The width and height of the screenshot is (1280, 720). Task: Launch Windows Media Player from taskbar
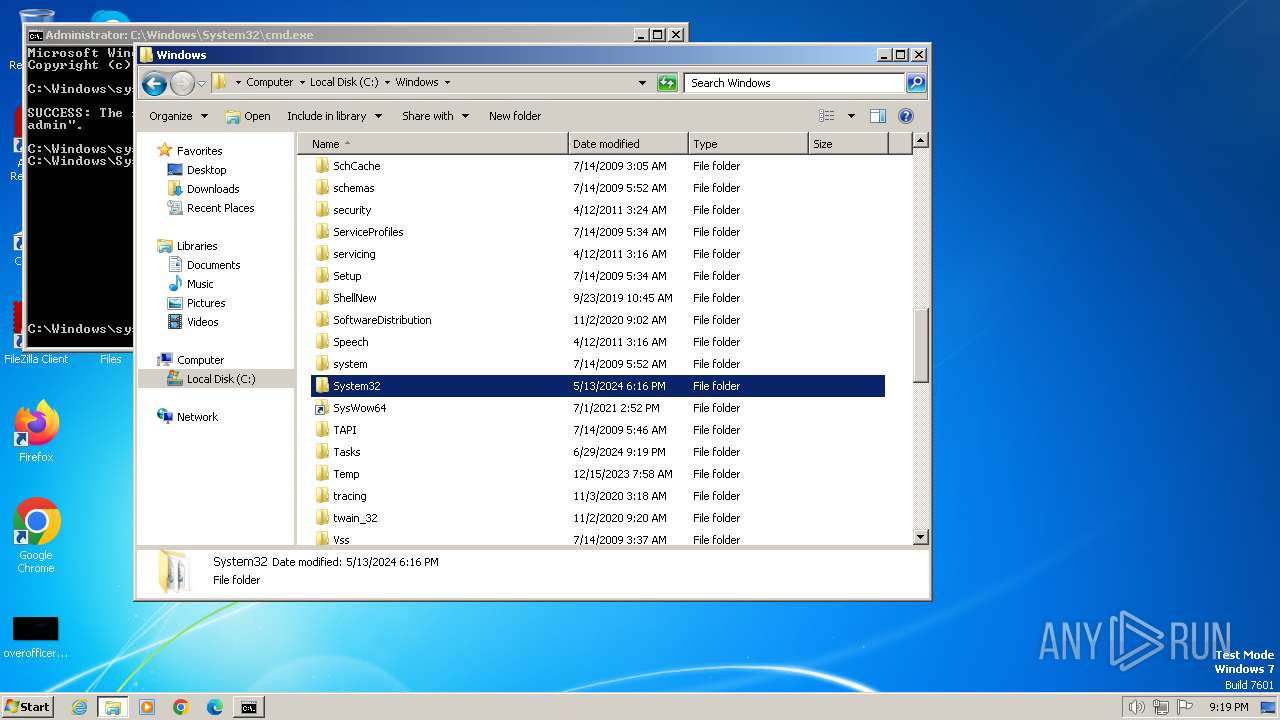point(147,707)
